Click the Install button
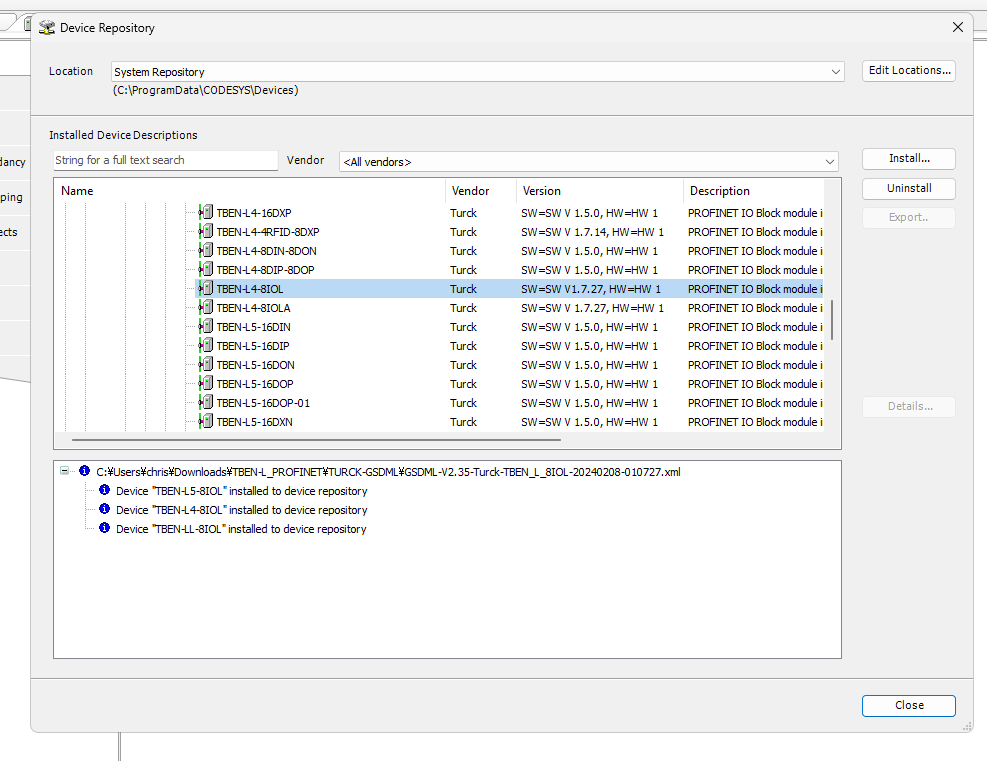The width and height of the screenshot is (987, 761). (909, 159)
